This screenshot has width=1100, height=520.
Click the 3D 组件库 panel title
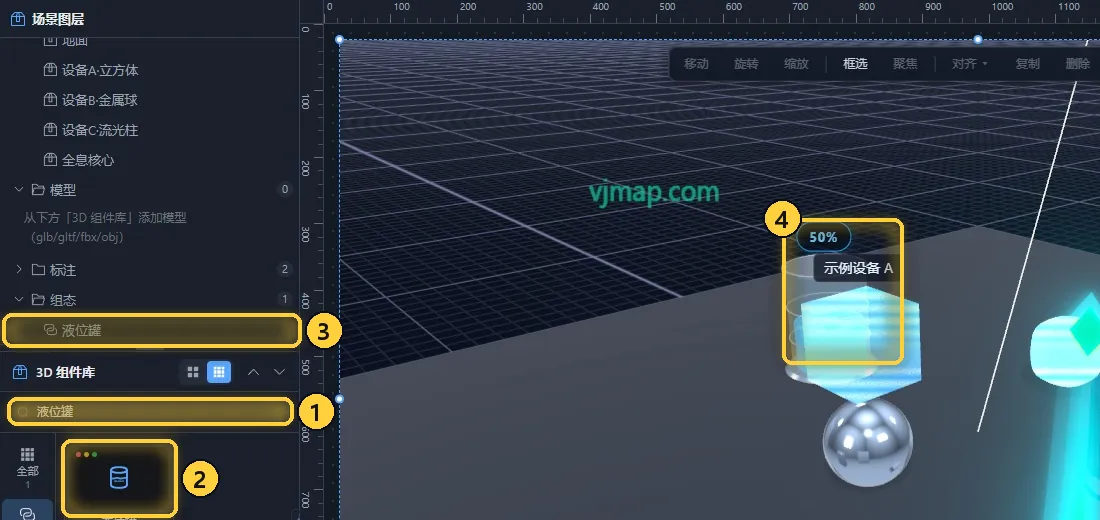(x=65, y=373)
